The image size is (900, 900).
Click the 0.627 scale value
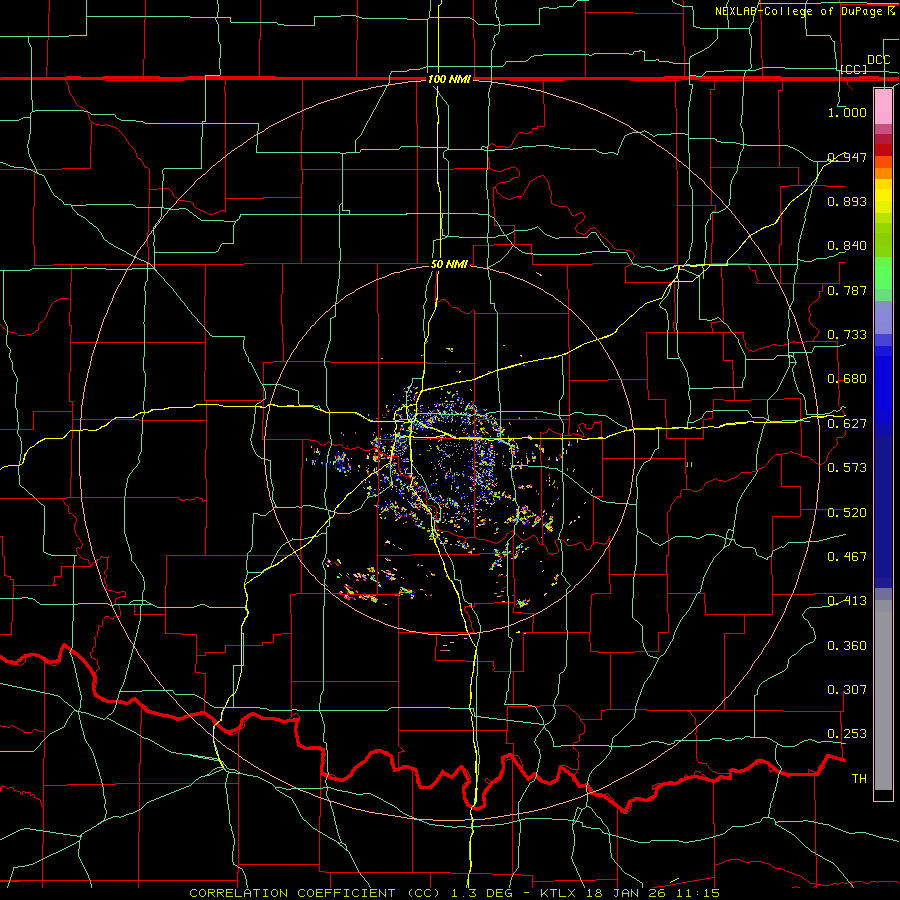(x=847, y=424)
